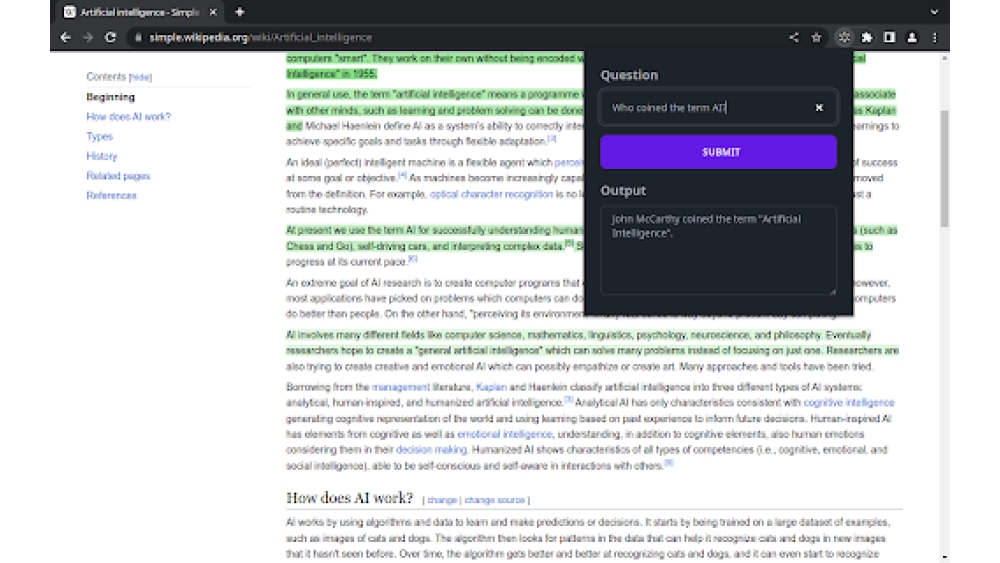Click 'change' next to How does AI work?

click(x=442, y=500)
